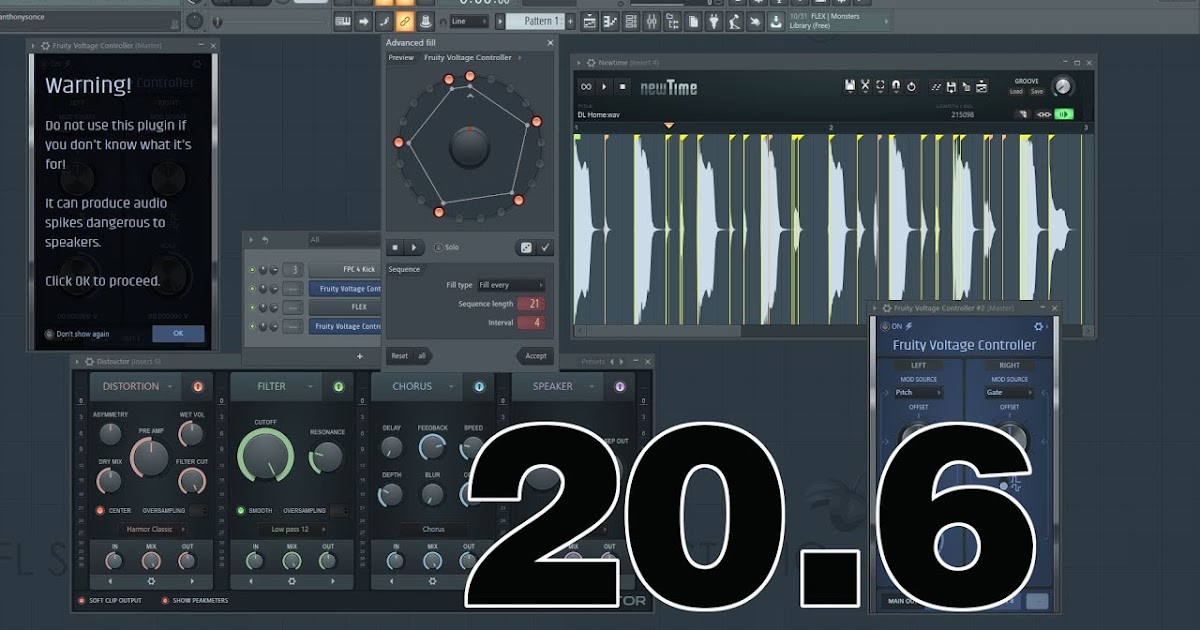Open the Fill type dropdown
The width and height of the screenshot is (1200, 630).
tap(511, 285)
